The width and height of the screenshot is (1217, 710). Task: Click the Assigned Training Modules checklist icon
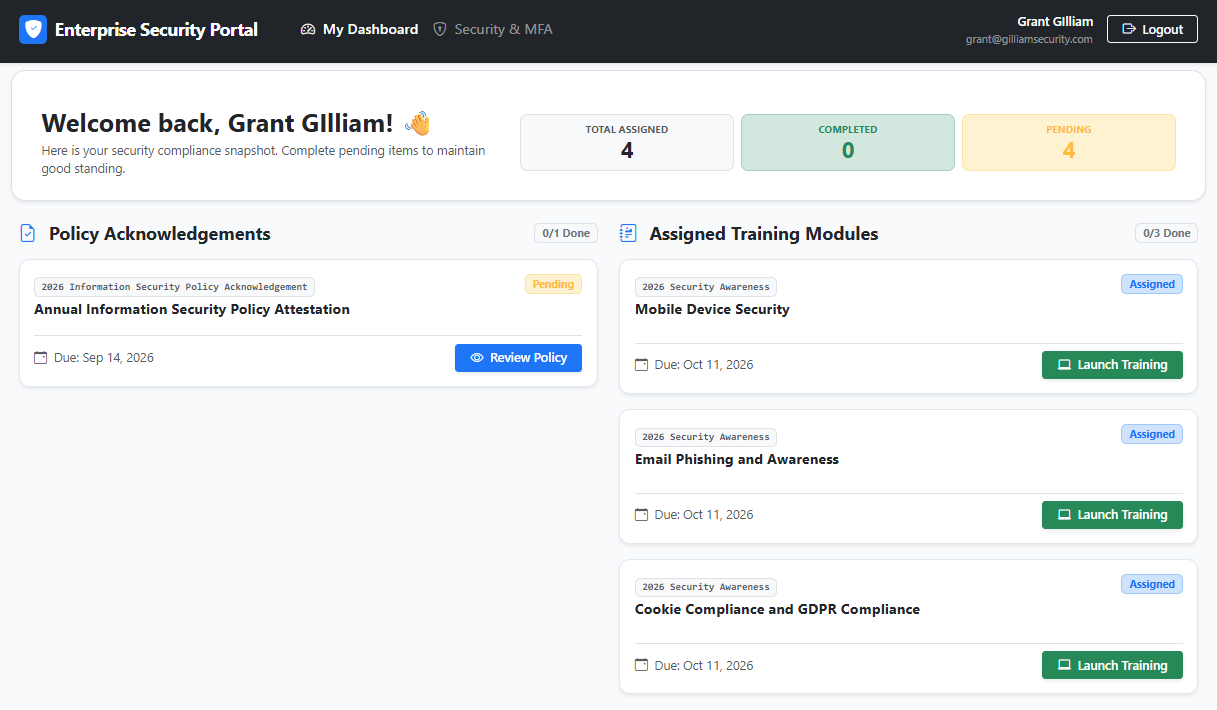pos(628,233)
